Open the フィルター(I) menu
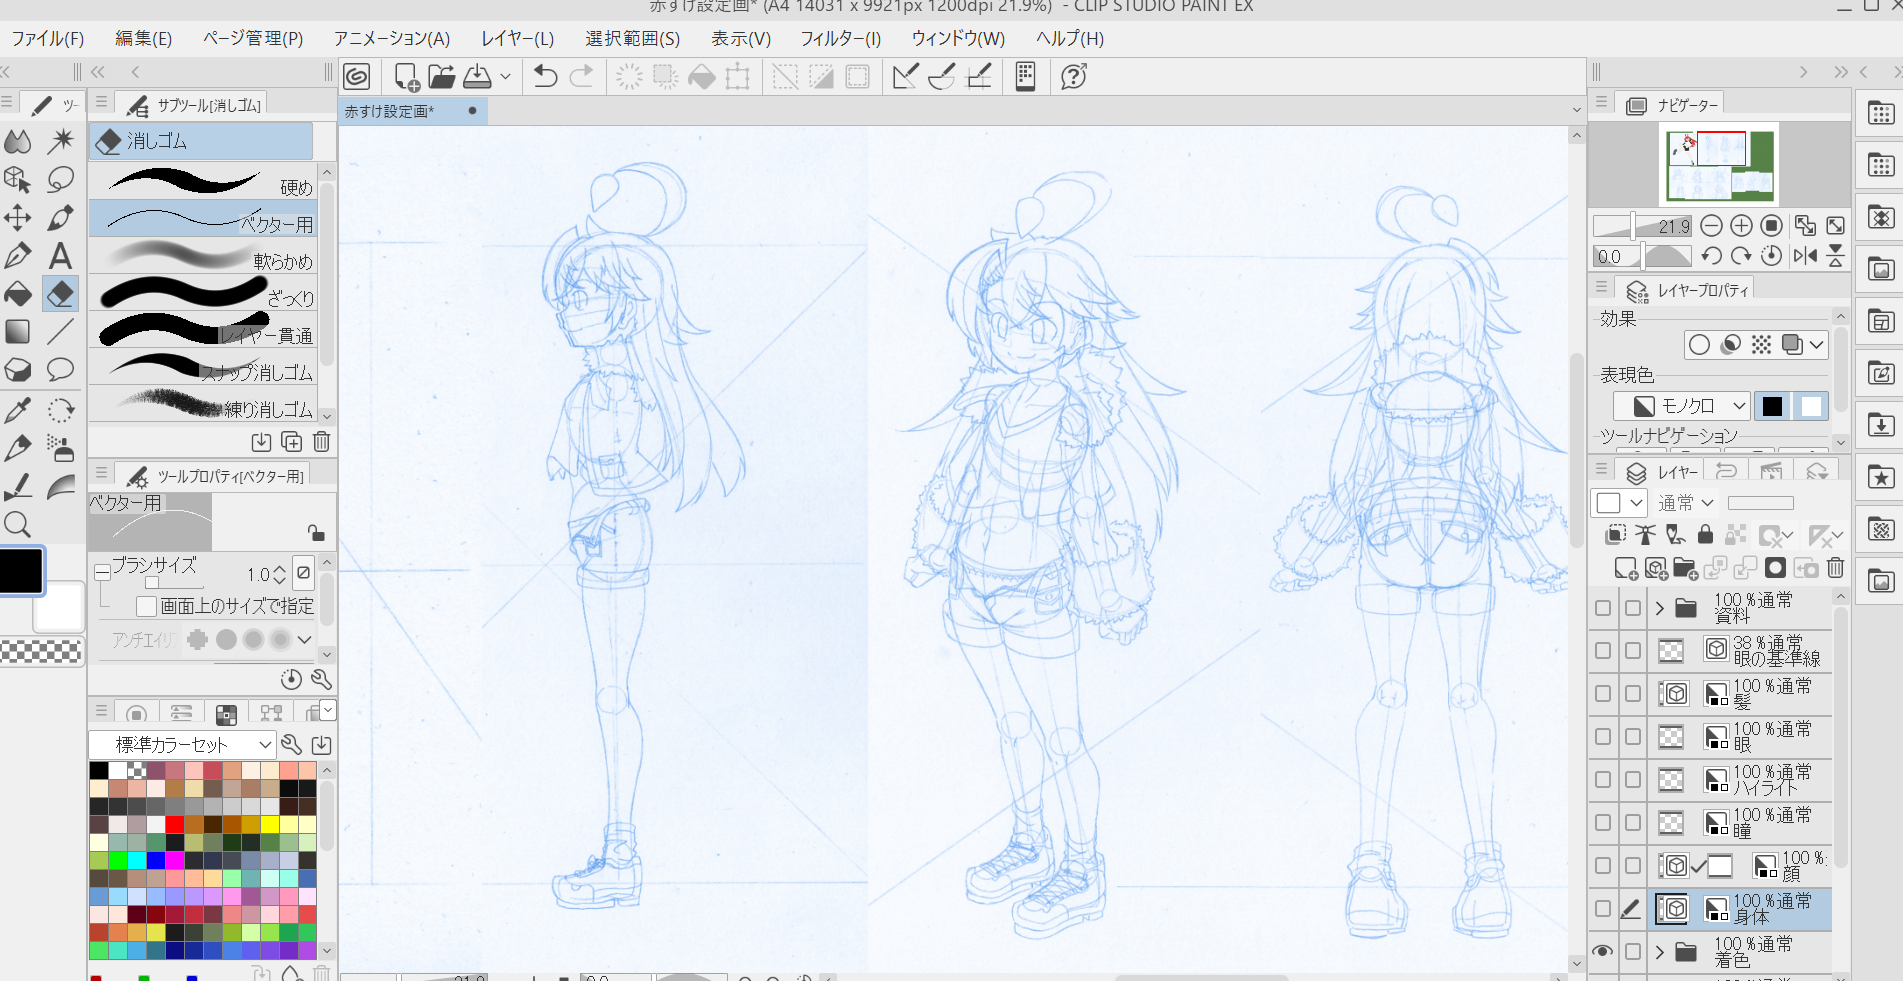This screenshot has width=1903, height=981. tap(840, 39)
